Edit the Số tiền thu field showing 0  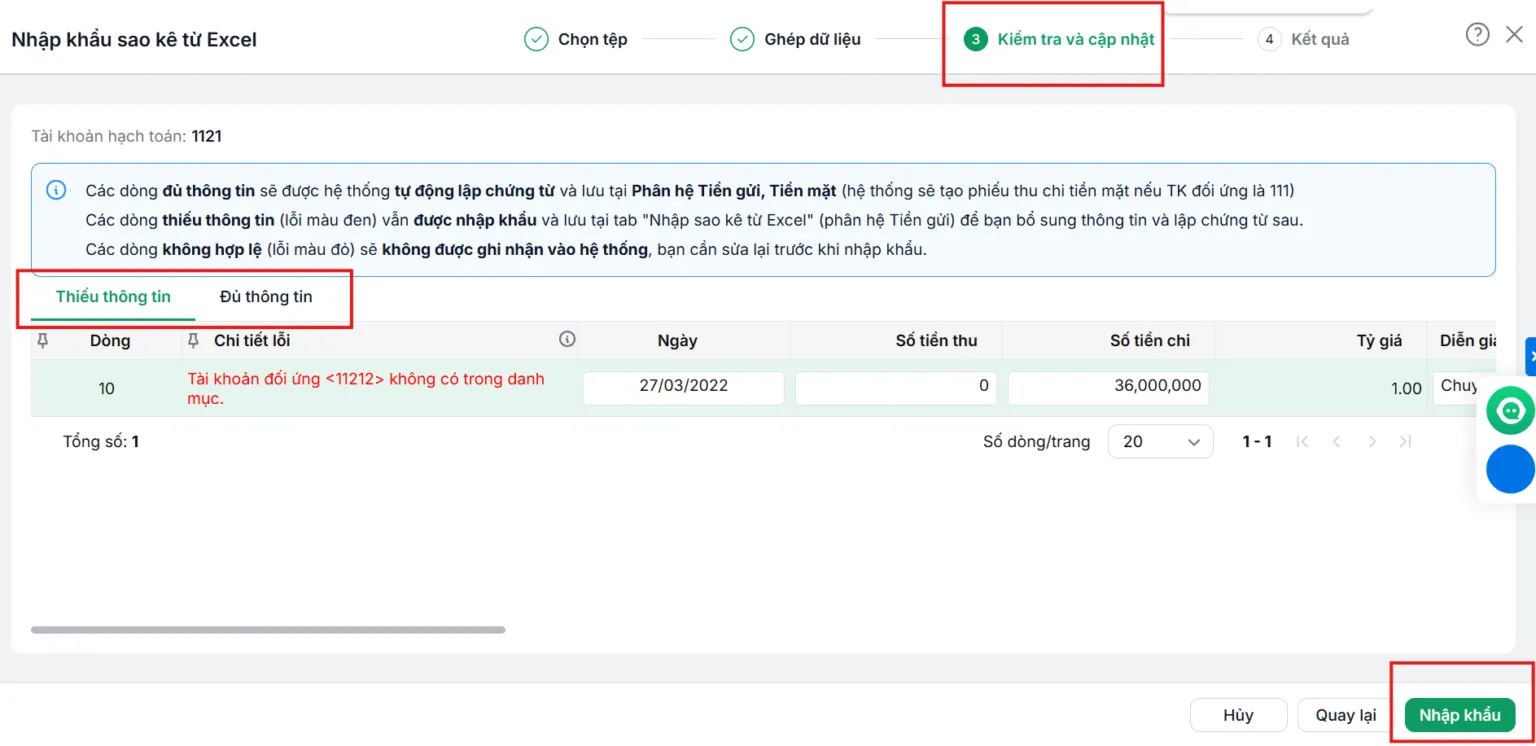click(x=896, y=388)
